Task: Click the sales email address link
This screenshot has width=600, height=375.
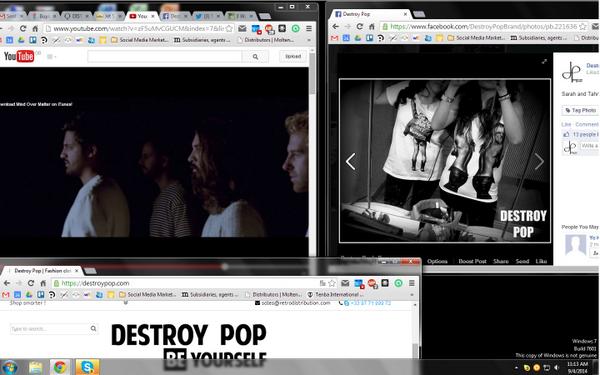Action: (292, 303)
